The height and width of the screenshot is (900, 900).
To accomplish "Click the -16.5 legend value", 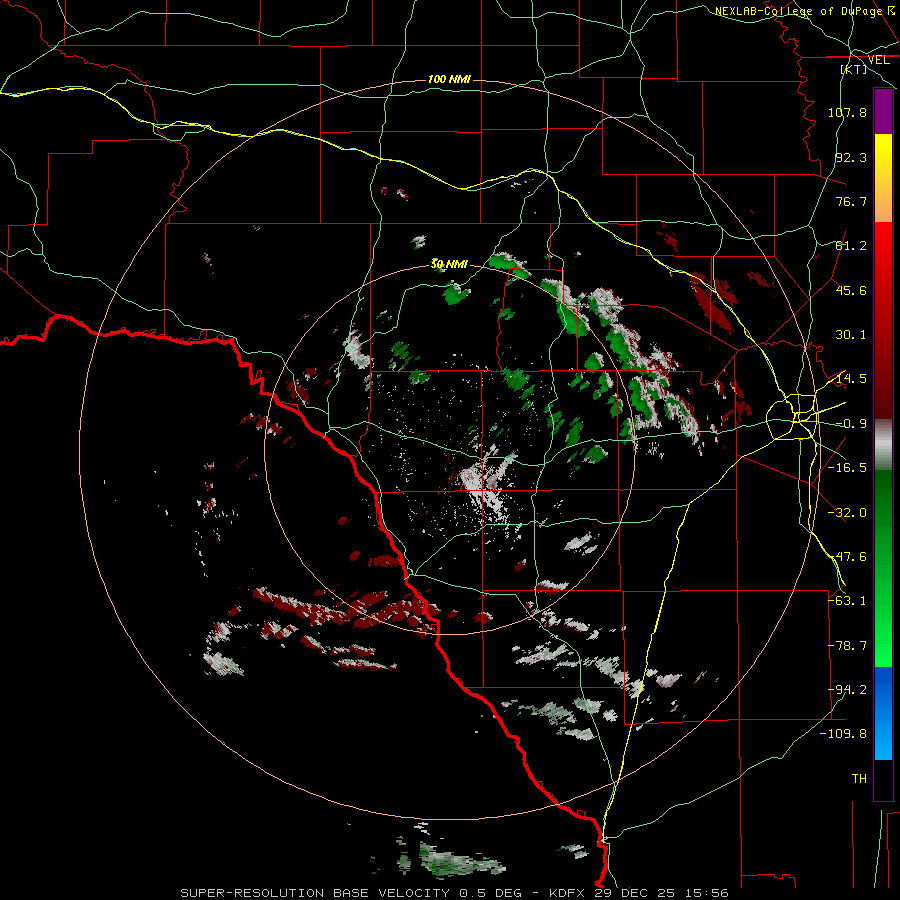I will click(x=847, y=468).
